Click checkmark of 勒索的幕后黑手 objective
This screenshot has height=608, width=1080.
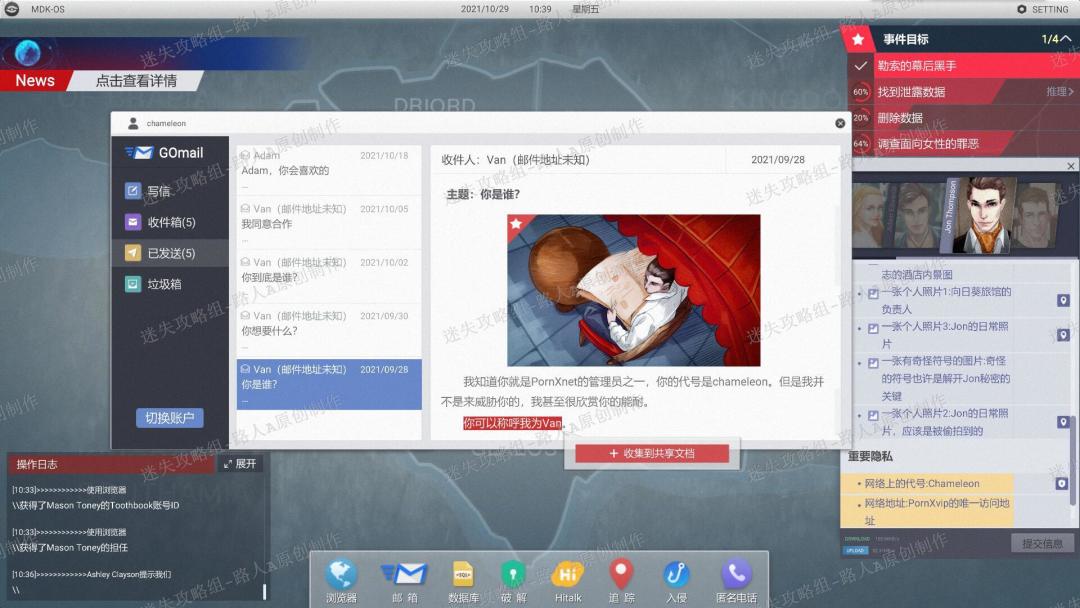[x=860, y=65]
